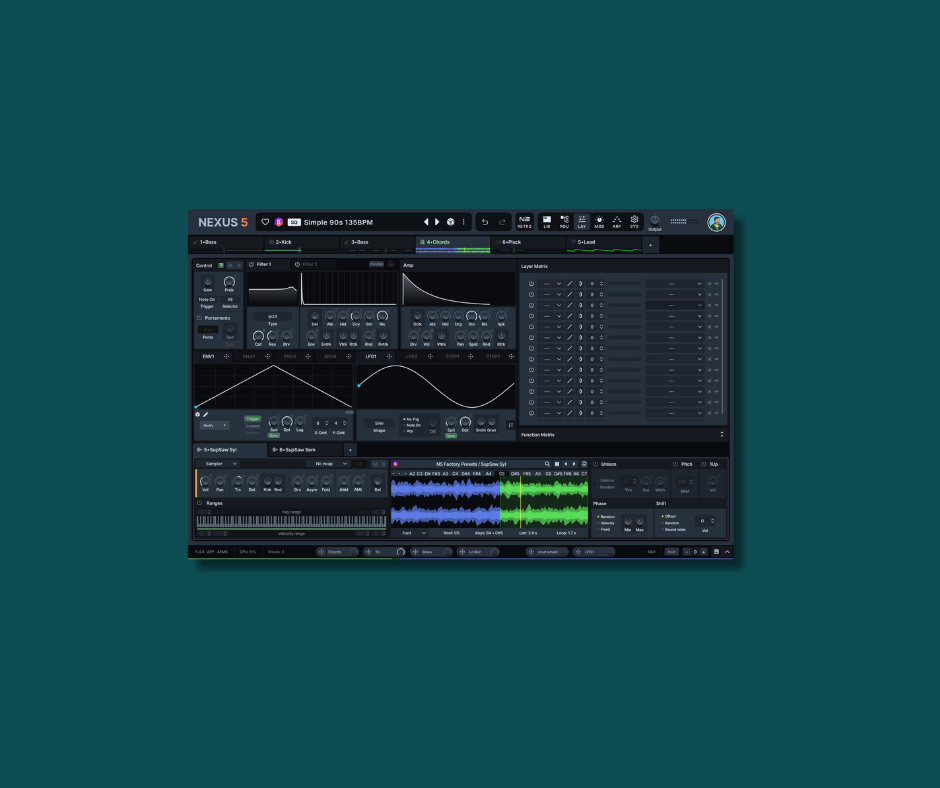Screen dimensions: 940x788
Task: Open the SYS settings icon
Action: point(634,221)
